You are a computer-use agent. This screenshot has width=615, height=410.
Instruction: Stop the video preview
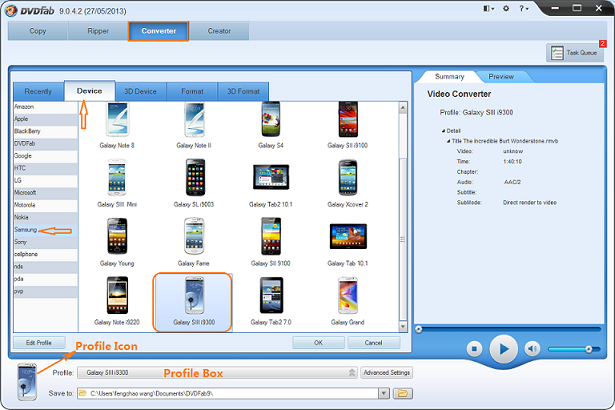(474, 348)
